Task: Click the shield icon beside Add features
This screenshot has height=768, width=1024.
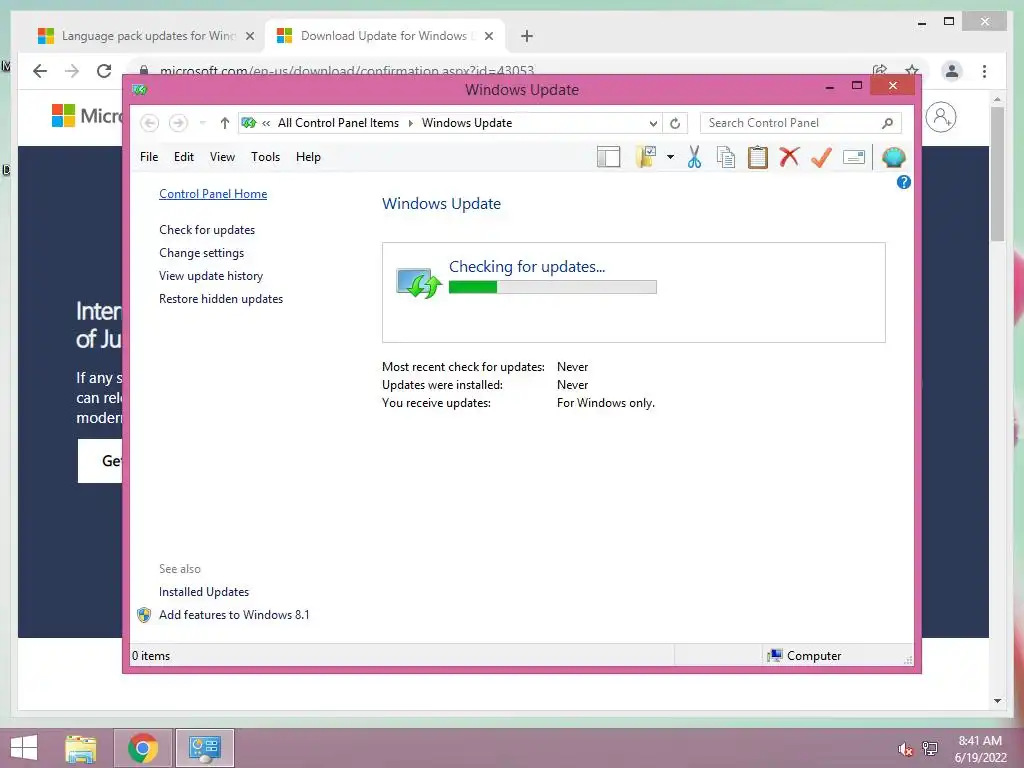Action: point(144,615)
